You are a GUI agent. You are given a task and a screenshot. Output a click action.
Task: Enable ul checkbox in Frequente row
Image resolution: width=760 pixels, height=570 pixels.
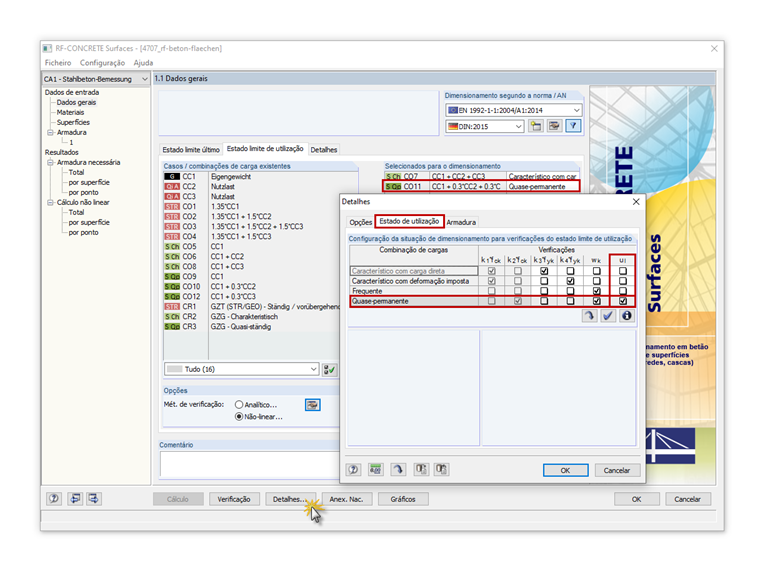623,291
